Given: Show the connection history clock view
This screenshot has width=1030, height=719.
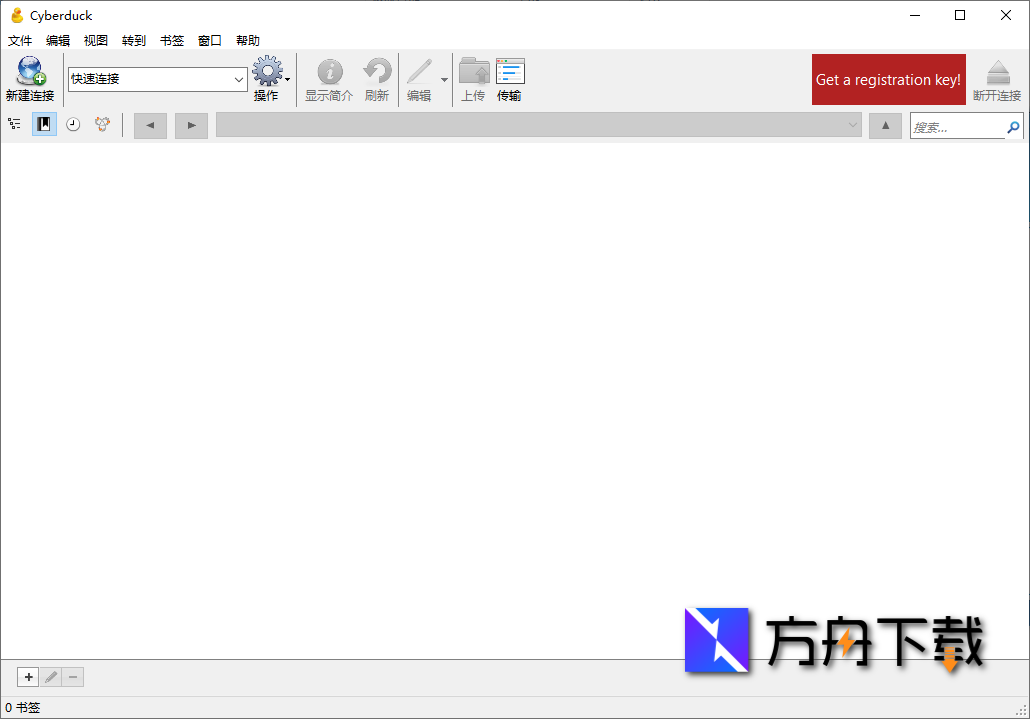Looking at the screenshot, I should coord(73,124).
